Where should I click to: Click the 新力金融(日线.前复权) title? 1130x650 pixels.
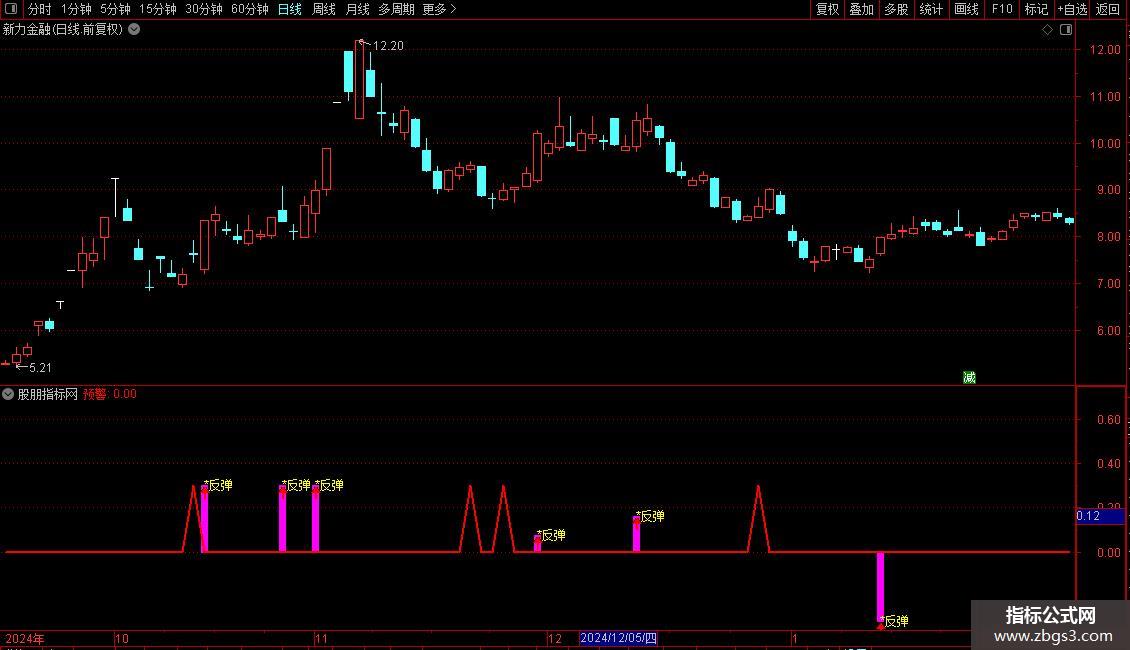coord(63,30)
